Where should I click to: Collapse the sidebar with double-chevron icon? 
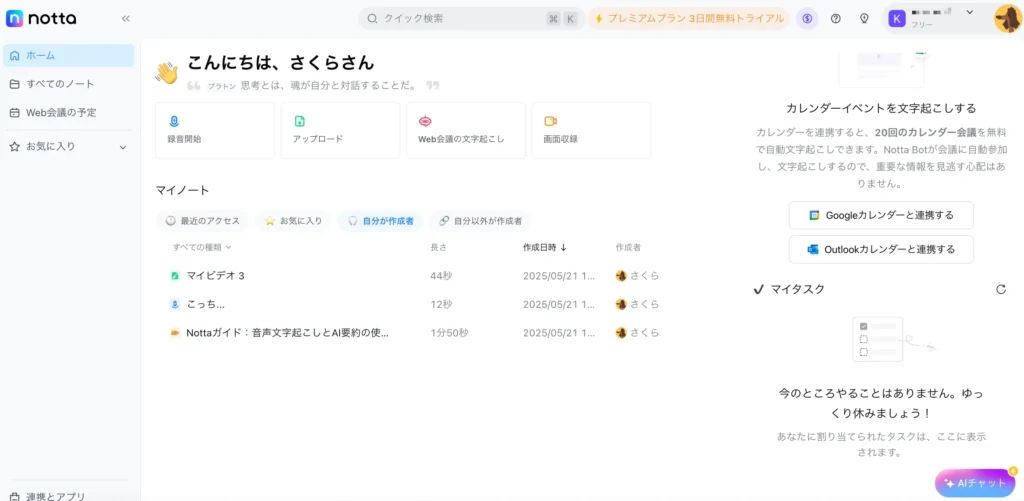(126, 18)
